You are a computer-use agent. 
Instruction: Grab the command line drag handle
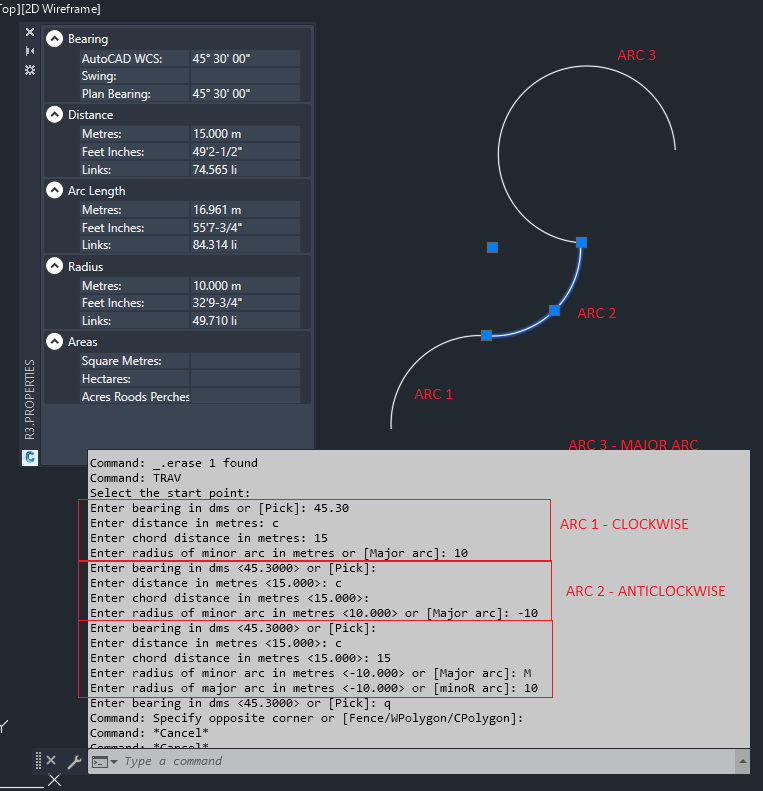38,760
